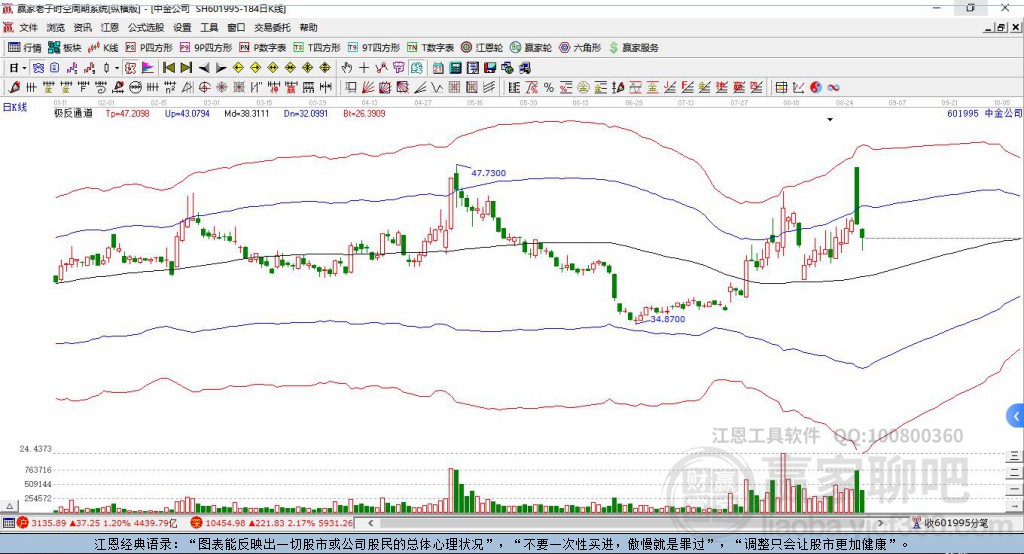Open the 六角形 hexagon tool
Image resolution: width=1024 pixels, height=554 pixels.
pos(580,48)
